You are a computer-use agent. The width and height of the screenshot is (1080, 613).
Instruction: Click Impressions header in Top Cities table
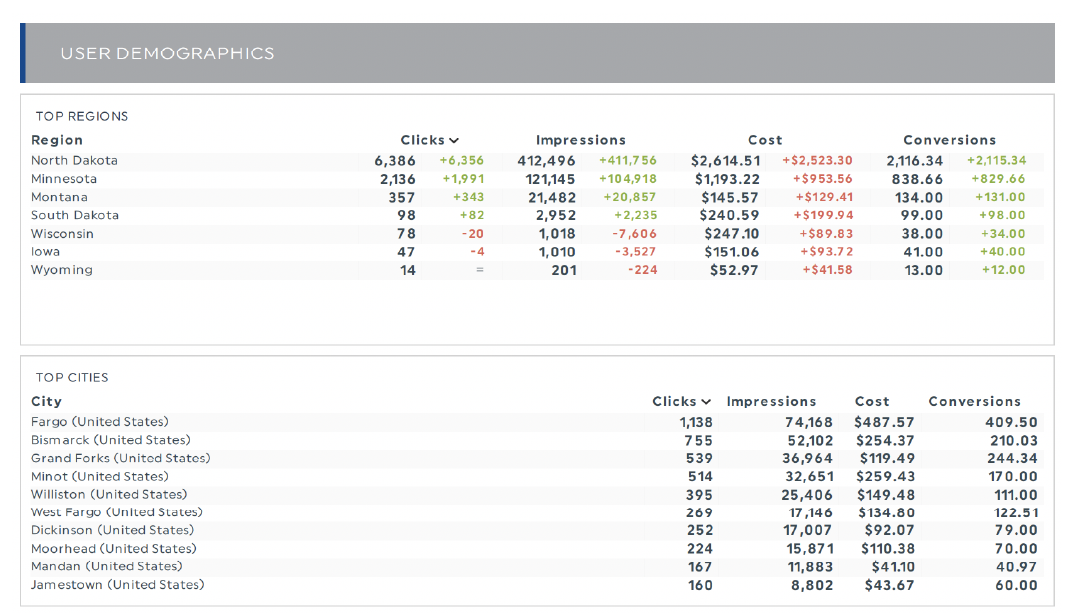click(x=771, y=401)
